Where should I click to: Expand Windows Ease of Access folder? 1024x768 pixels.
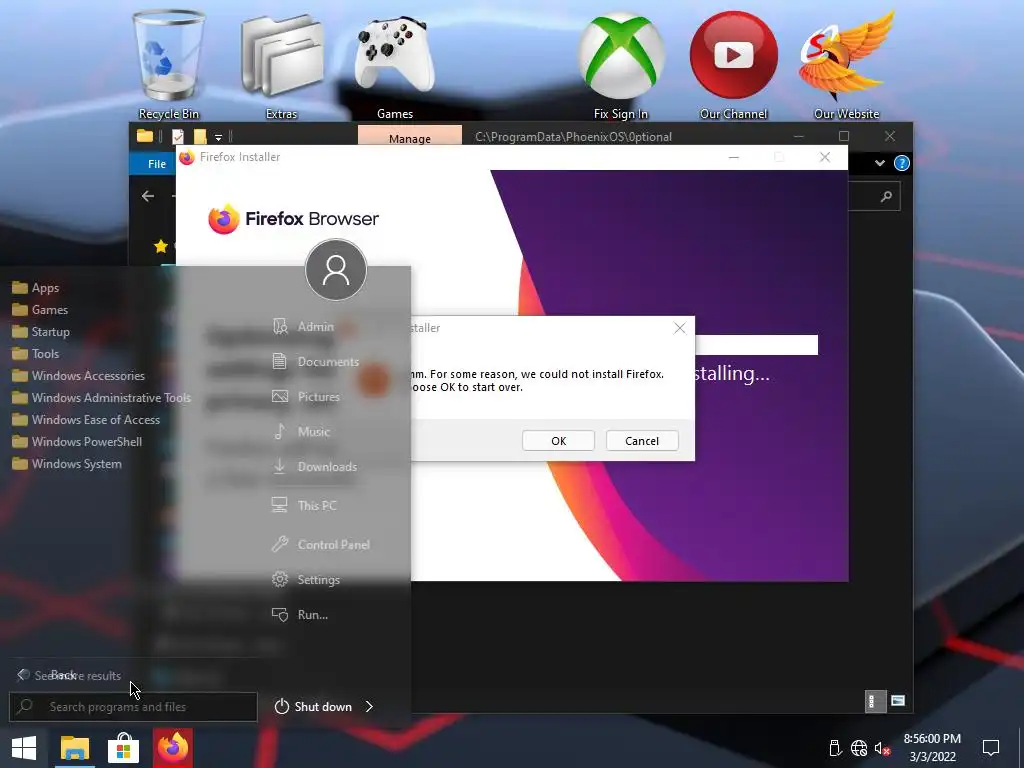click(86, 419)
